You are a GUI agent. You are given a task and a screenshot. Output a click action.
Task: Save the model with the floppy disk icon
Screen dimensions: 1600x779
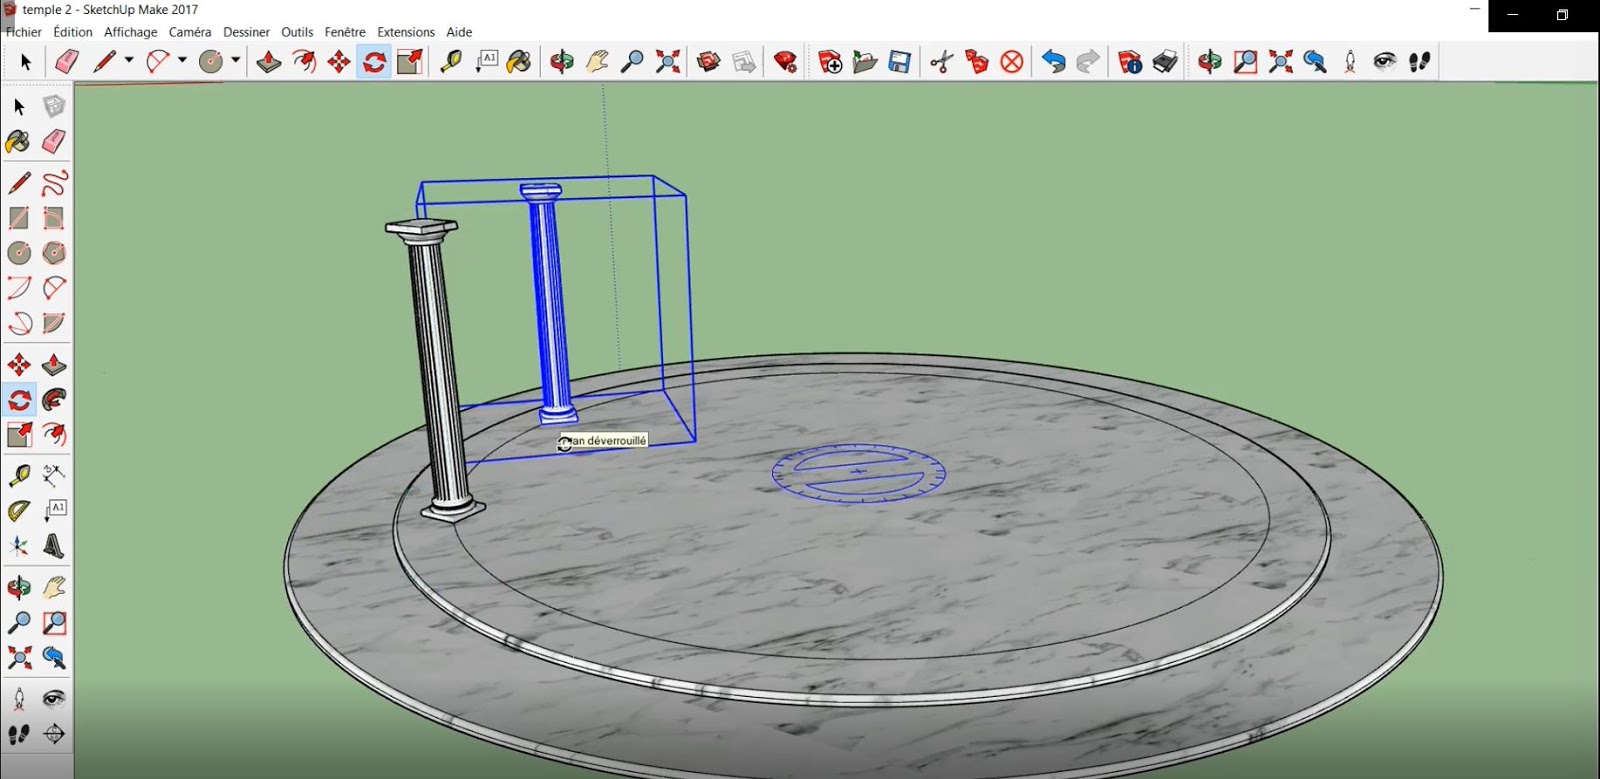pyautogui.click(x=900, y=62)
